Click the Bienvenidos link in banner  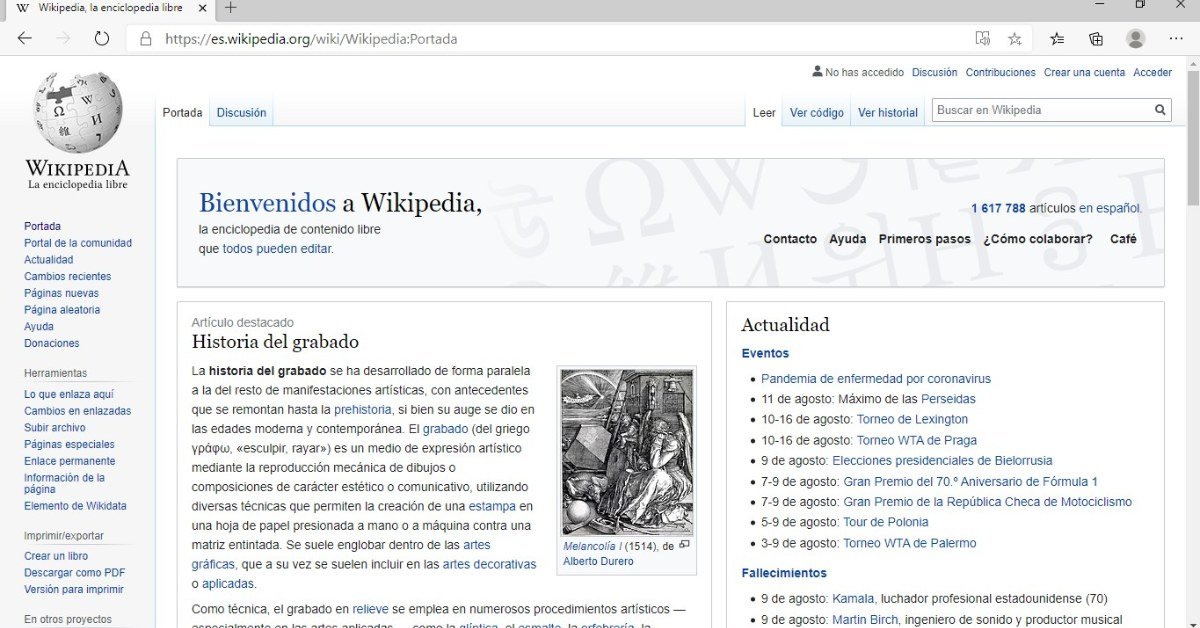(267, 203)
